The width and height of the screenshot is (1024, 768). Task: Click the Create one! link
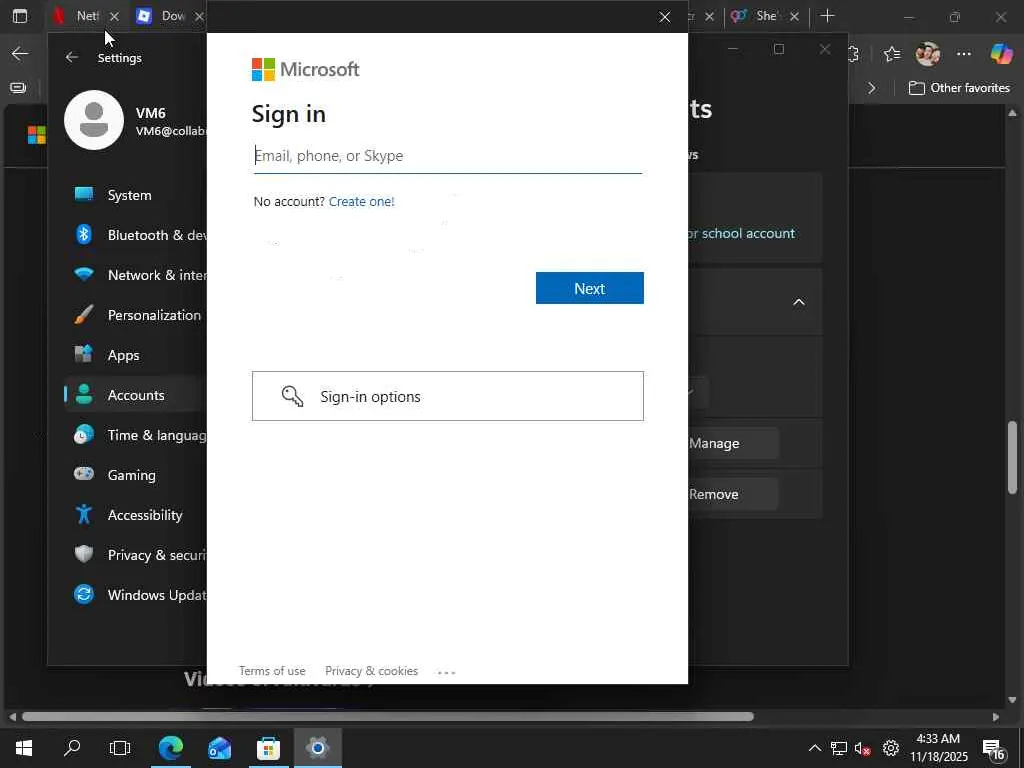pos(361,202)
